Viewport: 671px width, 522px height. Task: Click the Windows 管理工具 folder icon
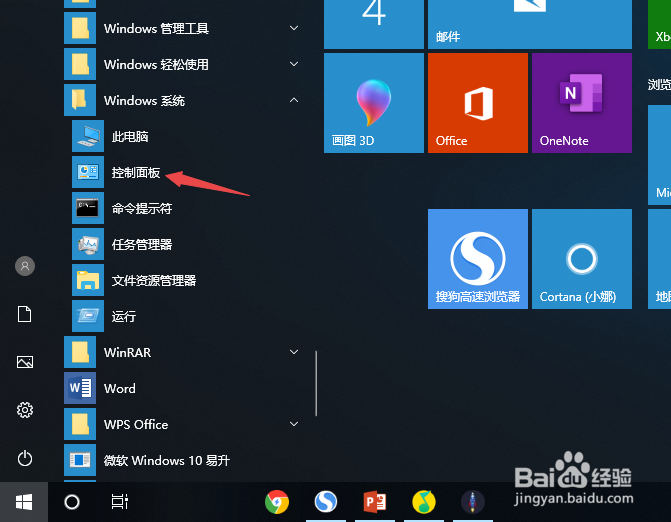click(x=80, y=28)
